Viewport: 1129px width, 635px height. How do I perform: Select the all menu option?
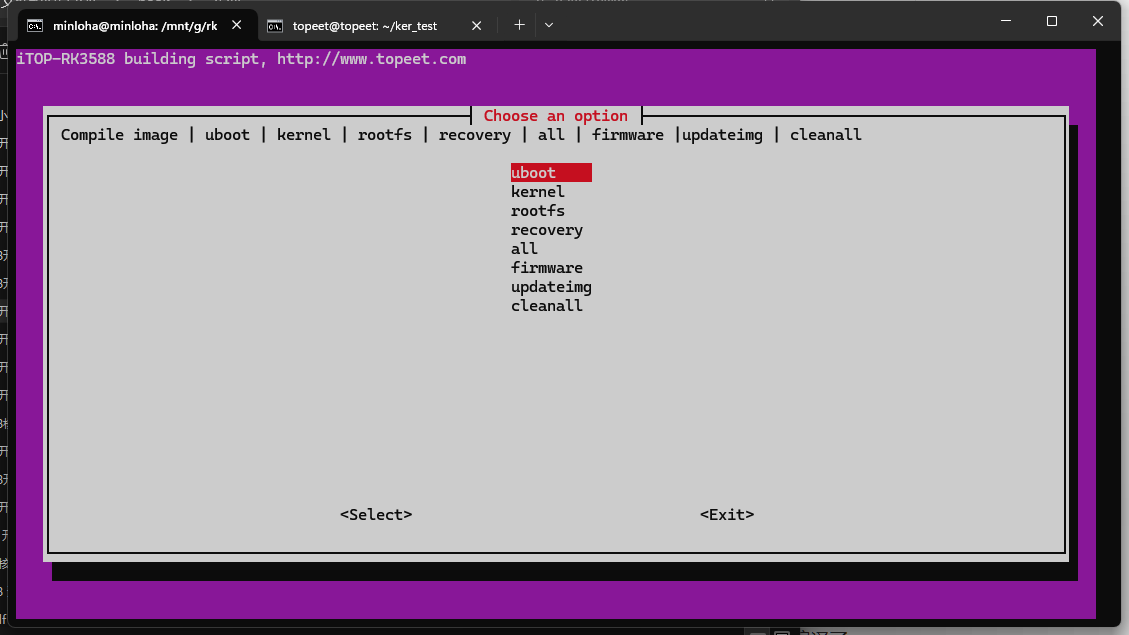pos(524,248)
